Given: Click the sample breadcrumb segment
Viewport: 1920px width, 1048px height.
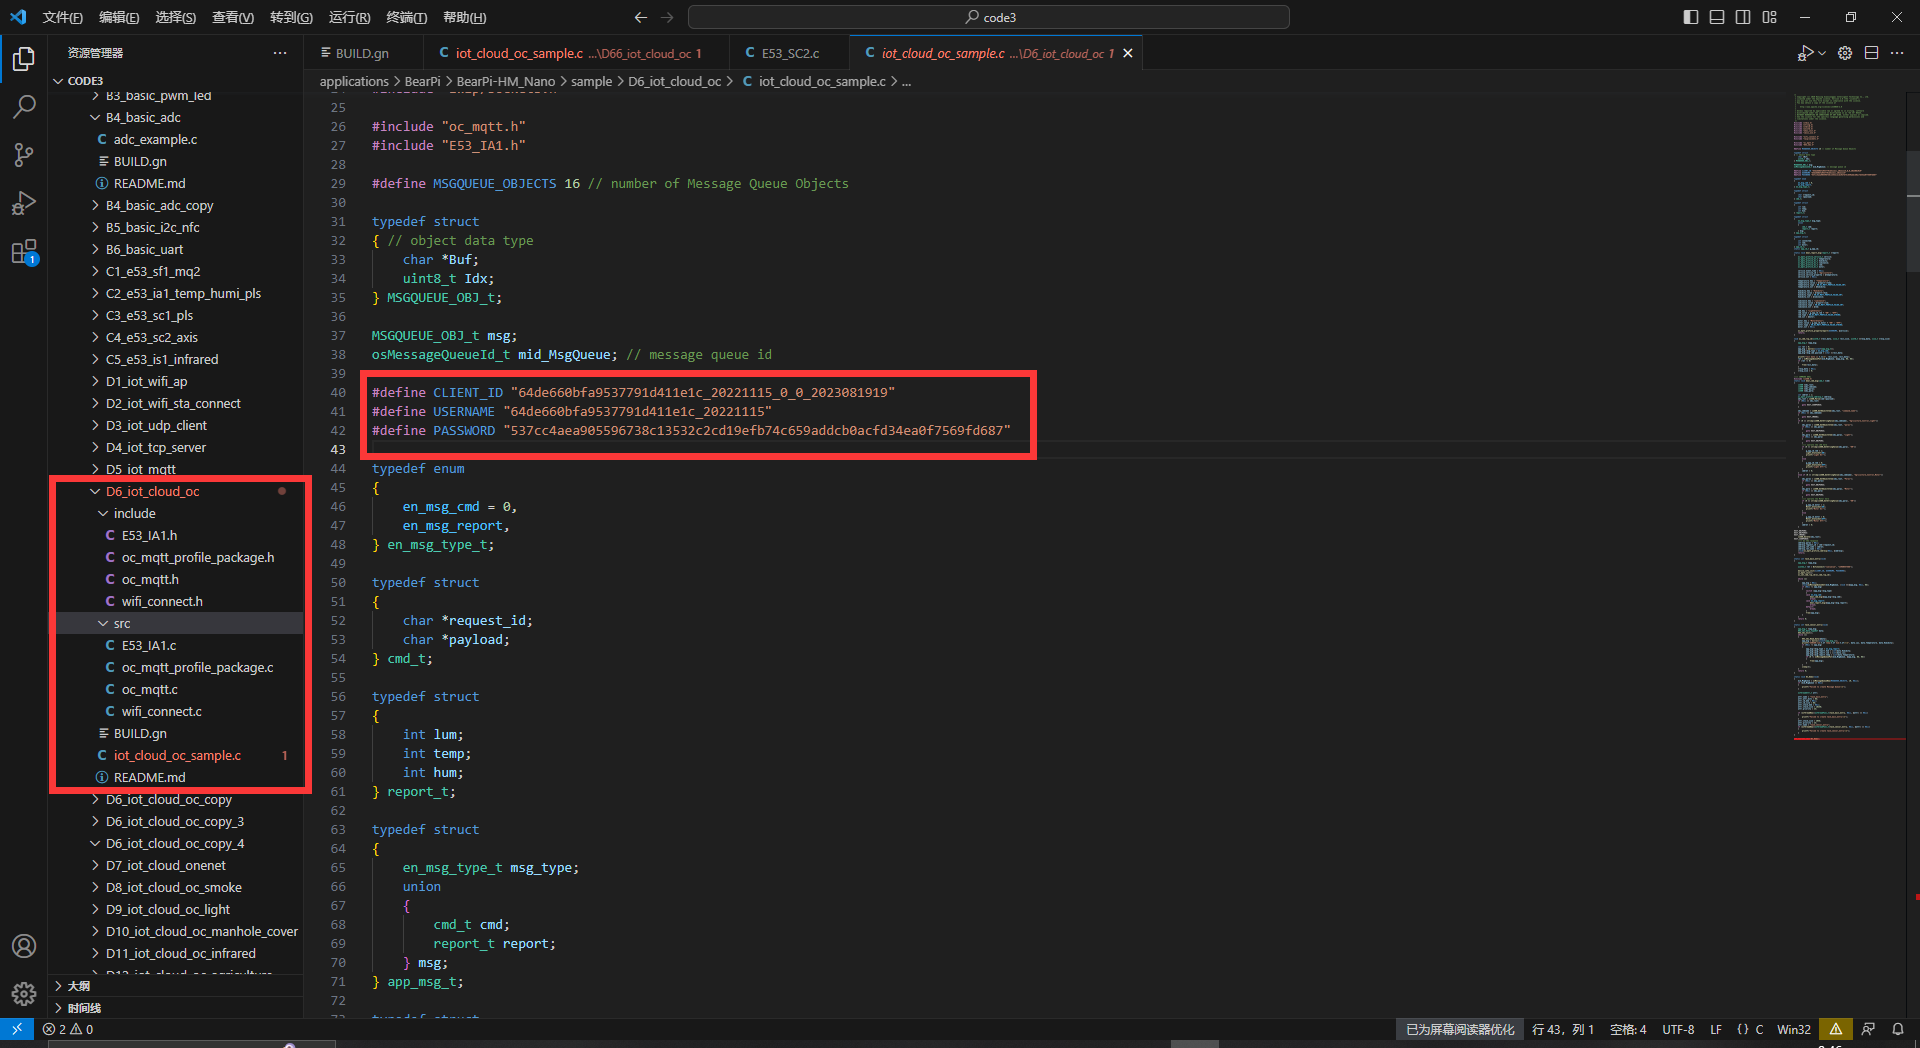Looking at the screenshot, I should coord(591,82).
